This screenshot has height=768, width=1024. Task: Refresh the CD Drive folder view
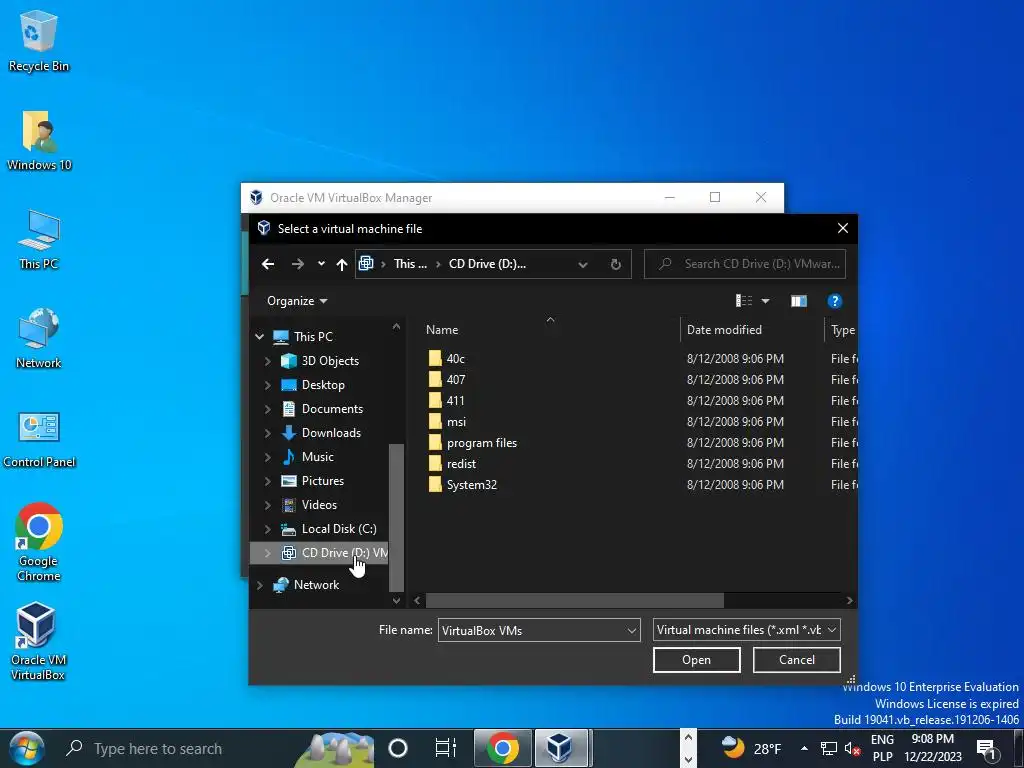click(615, 264)
